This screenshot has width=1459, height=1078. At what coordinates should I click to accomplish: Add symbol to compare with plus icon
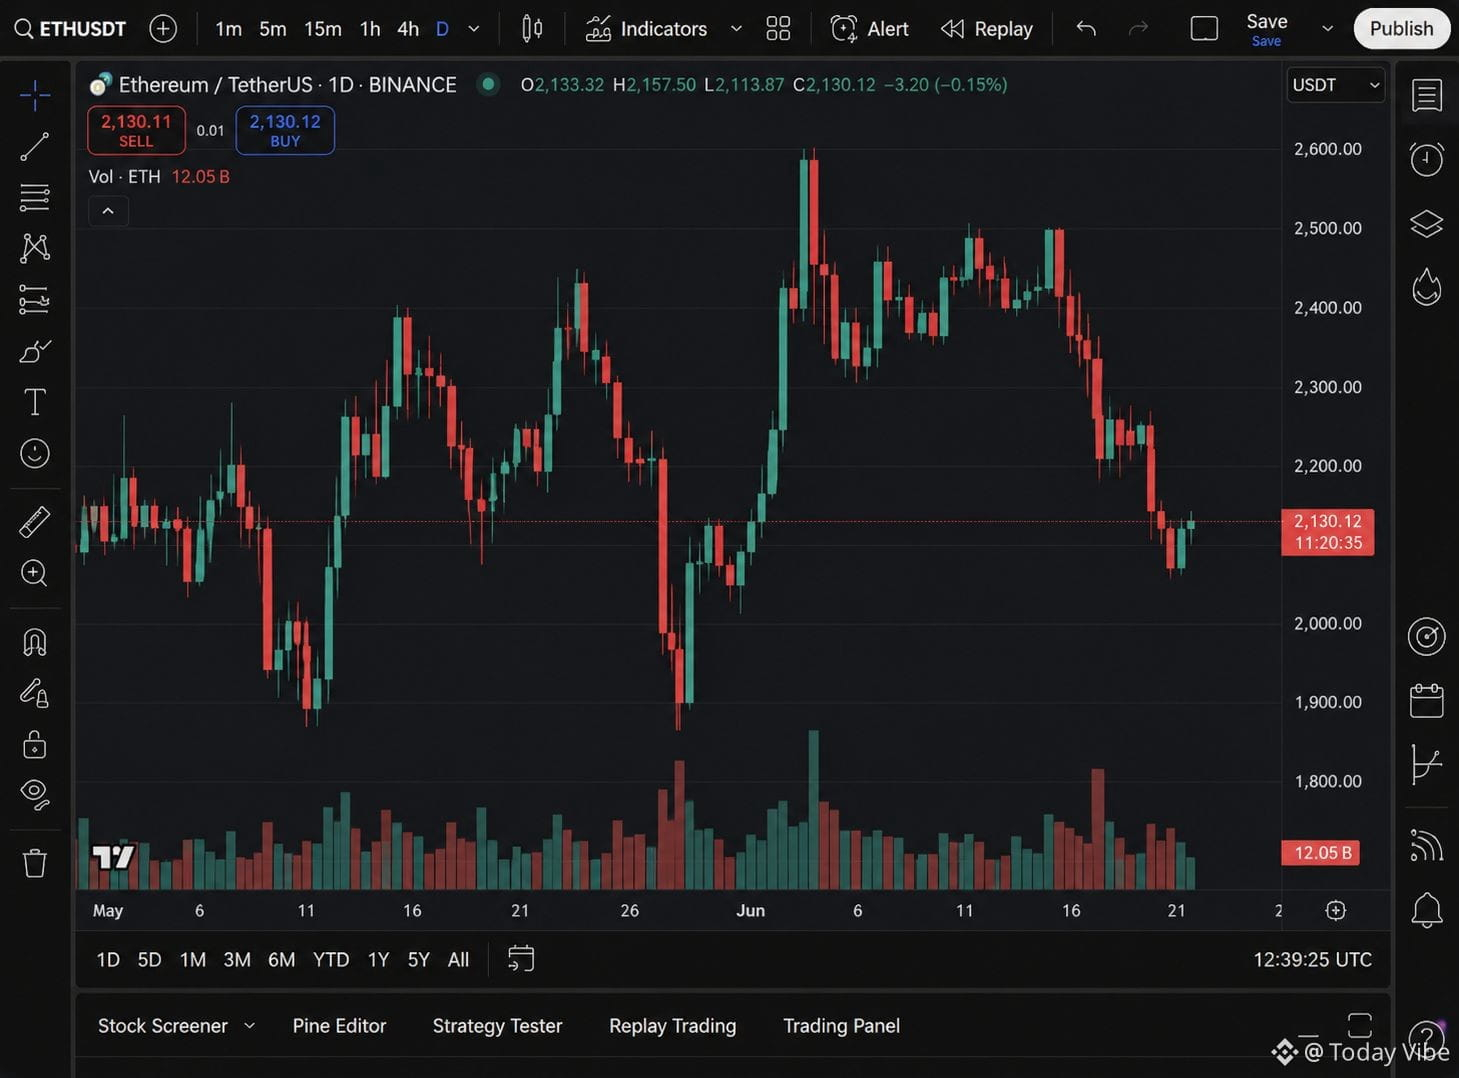tap(163, 28)
